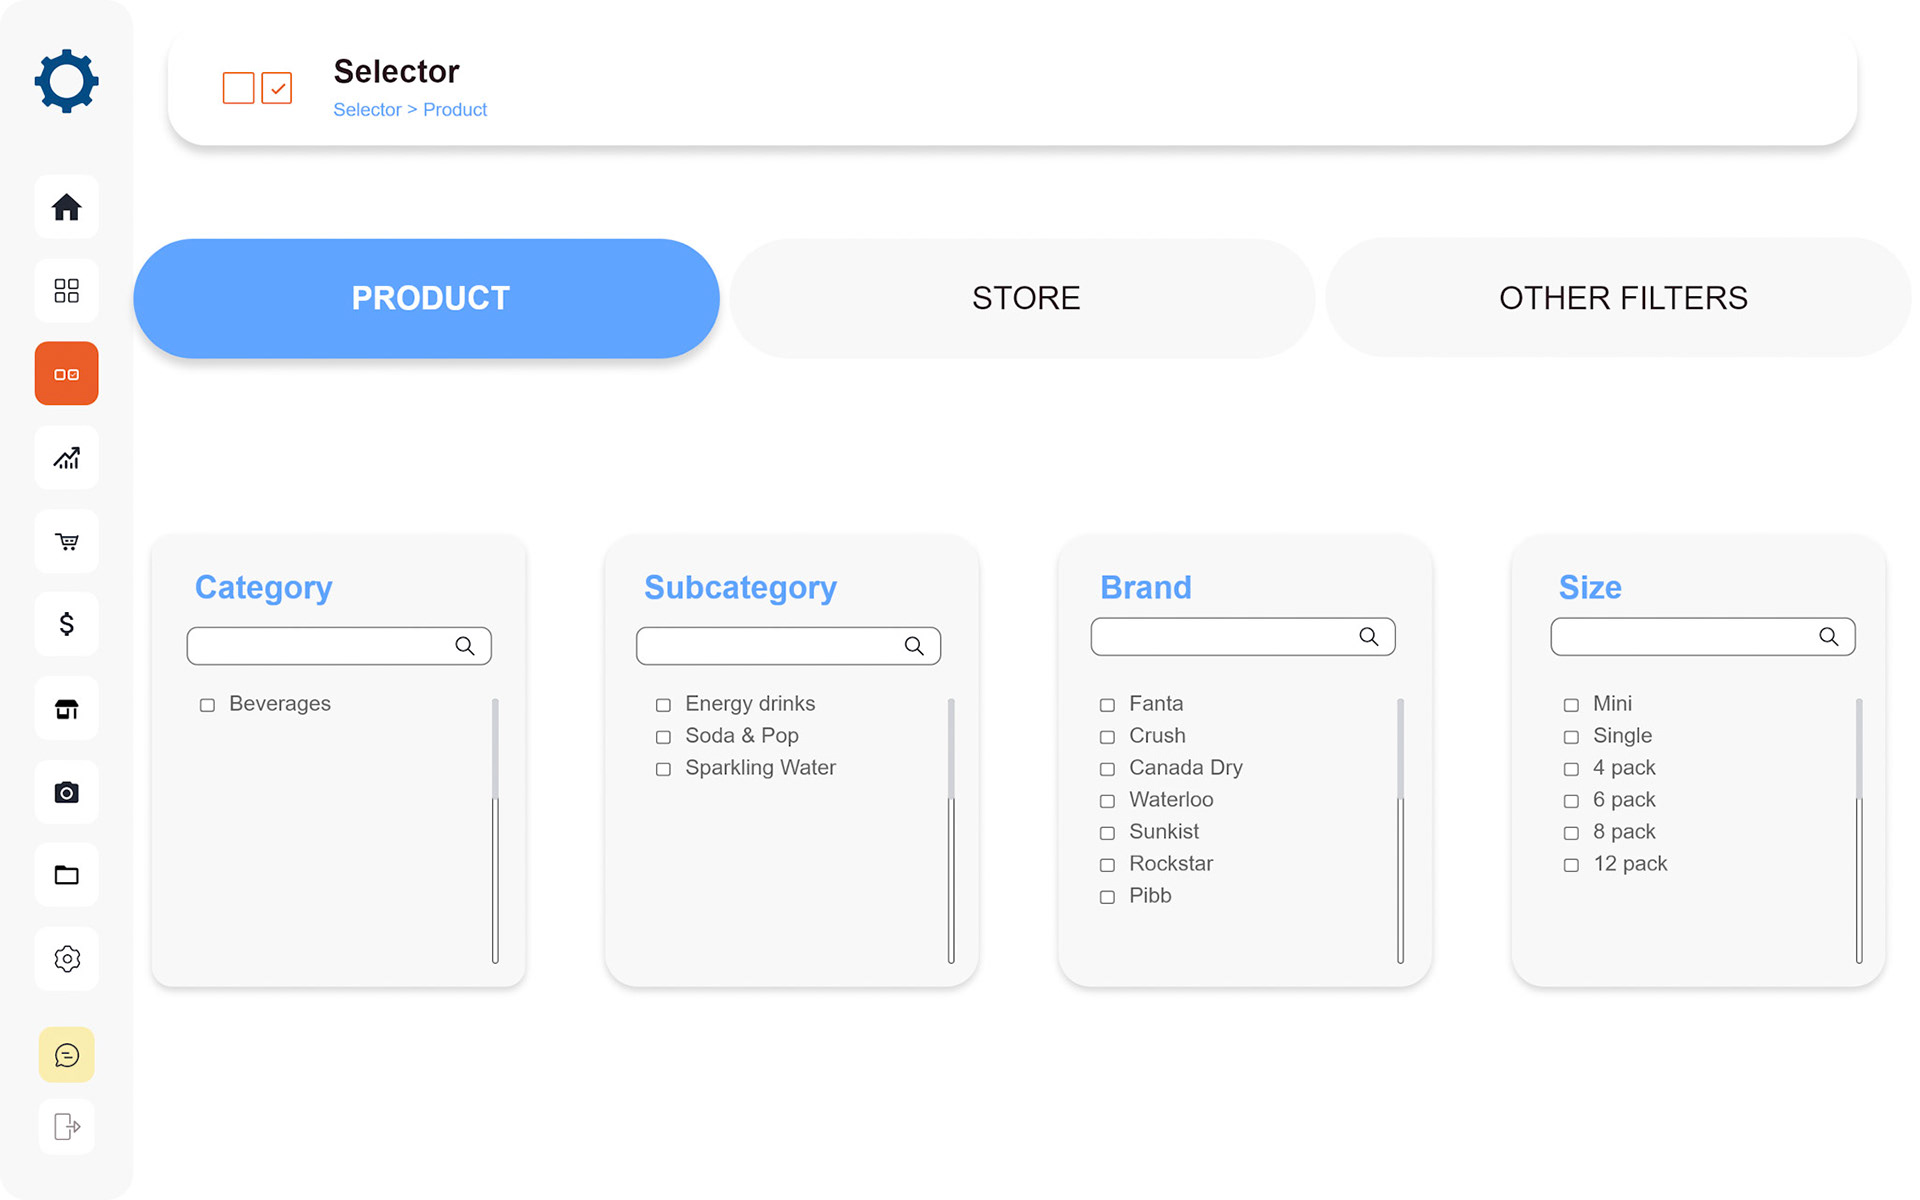This screenshot has width=1920, height=1200.
Task: Open the analytics chart icon
Action: click(66, 458)
